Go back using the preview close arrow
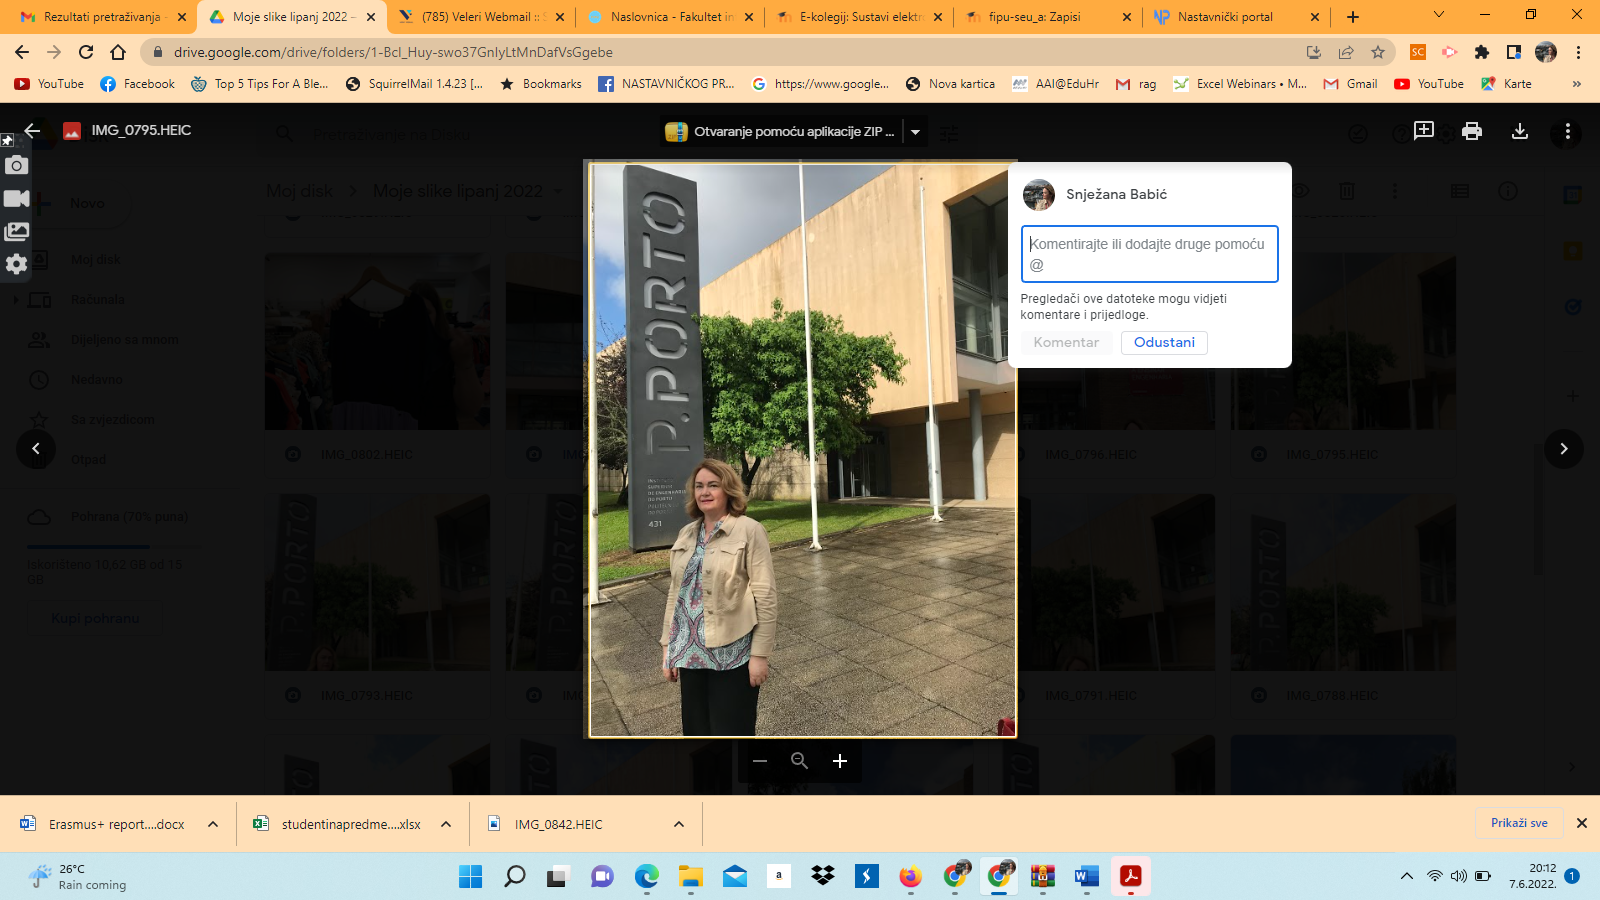The image size is (1600, 900). tap(32, 130)
